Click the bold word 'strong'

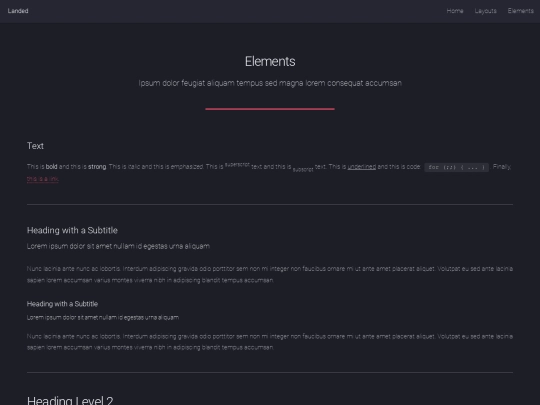[97, 167]
